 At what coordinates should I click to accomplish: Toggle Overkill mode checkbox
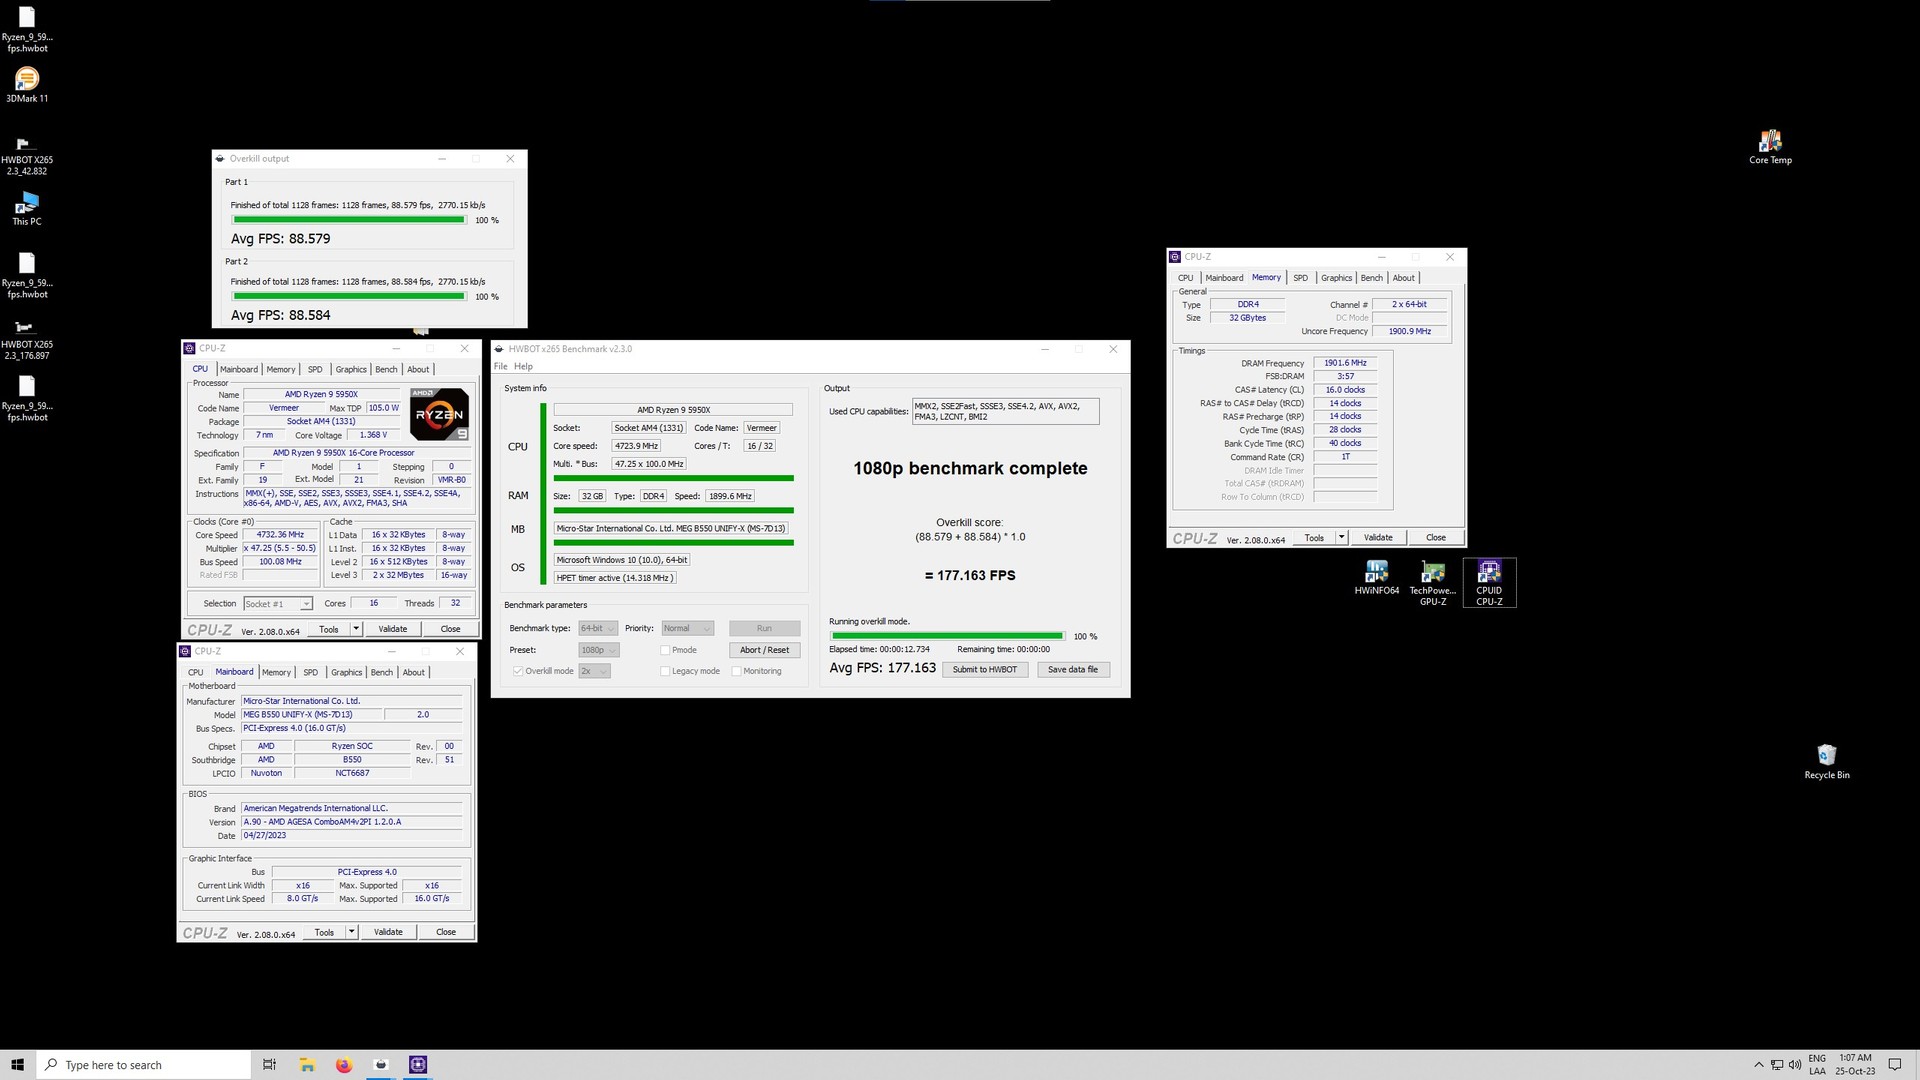click(x=518, y=671)
